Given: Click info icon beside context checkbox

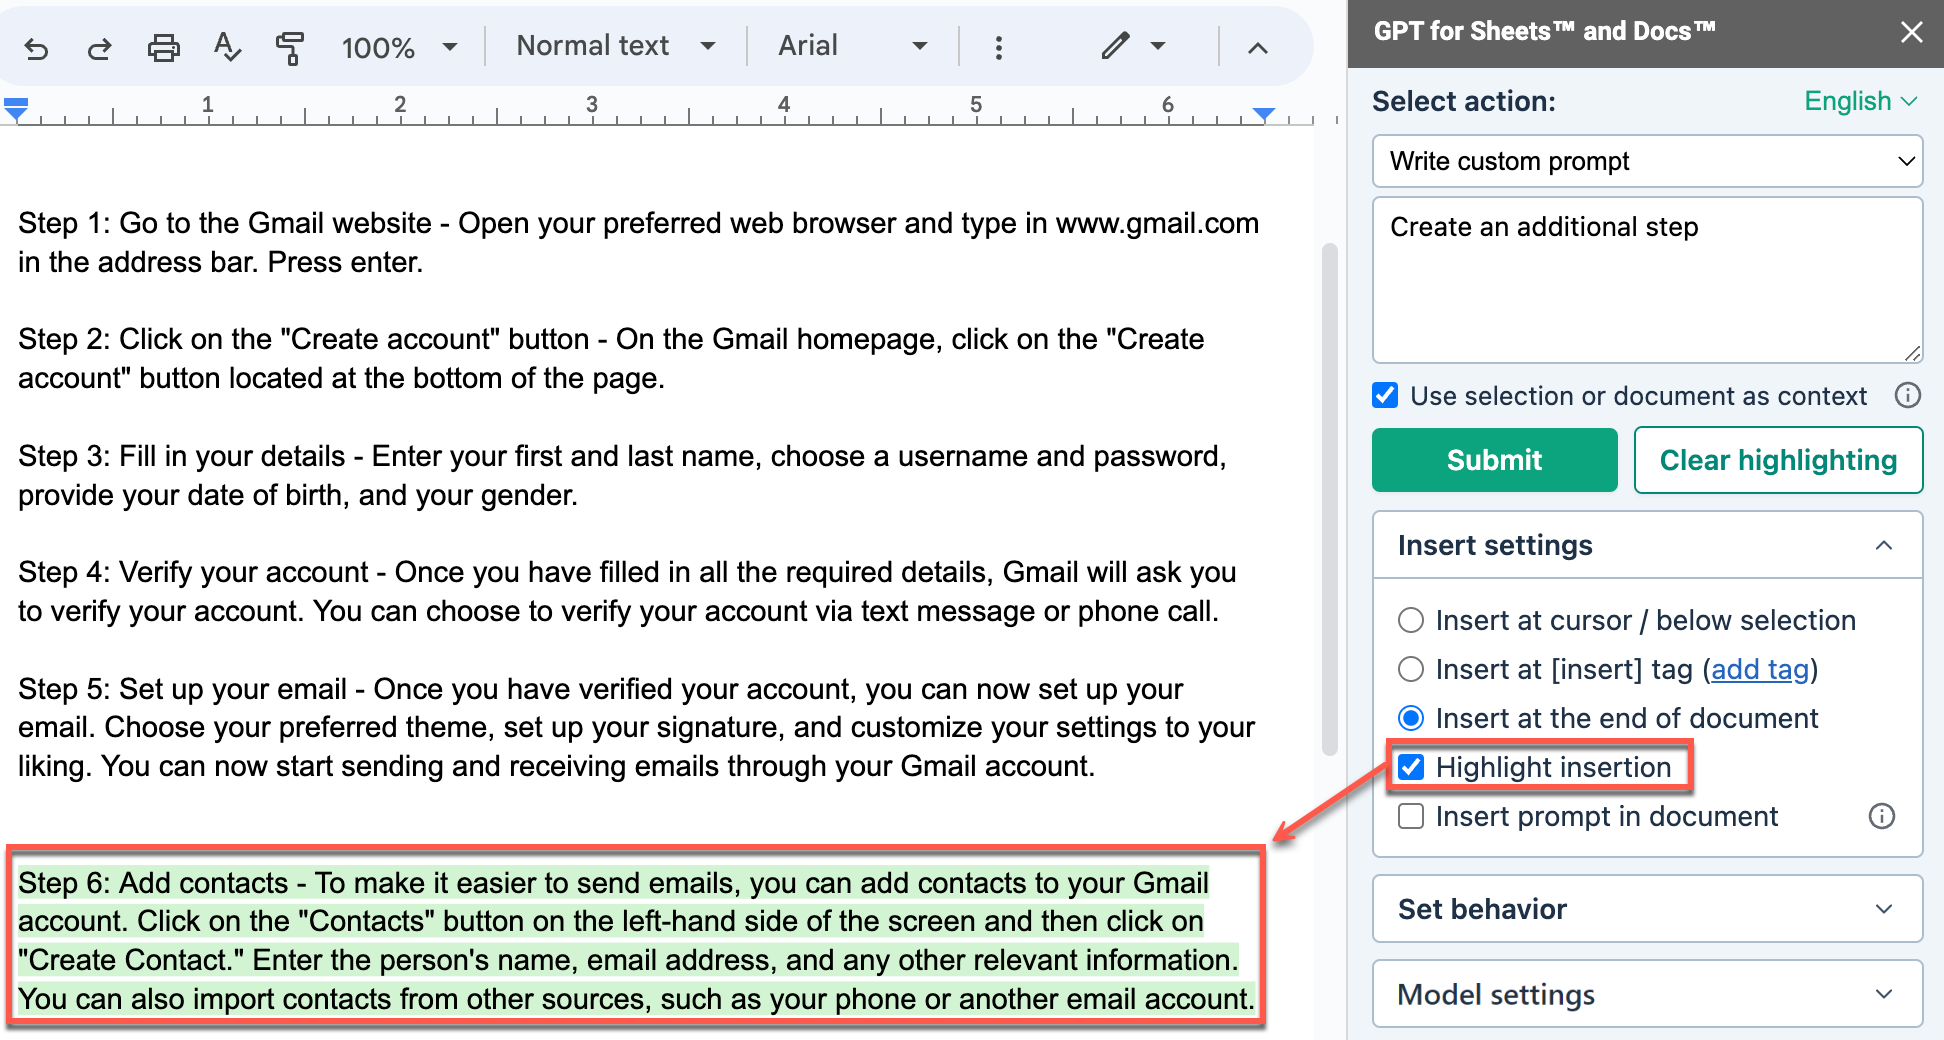Looking at the screenshot, I should [1907, 396].
